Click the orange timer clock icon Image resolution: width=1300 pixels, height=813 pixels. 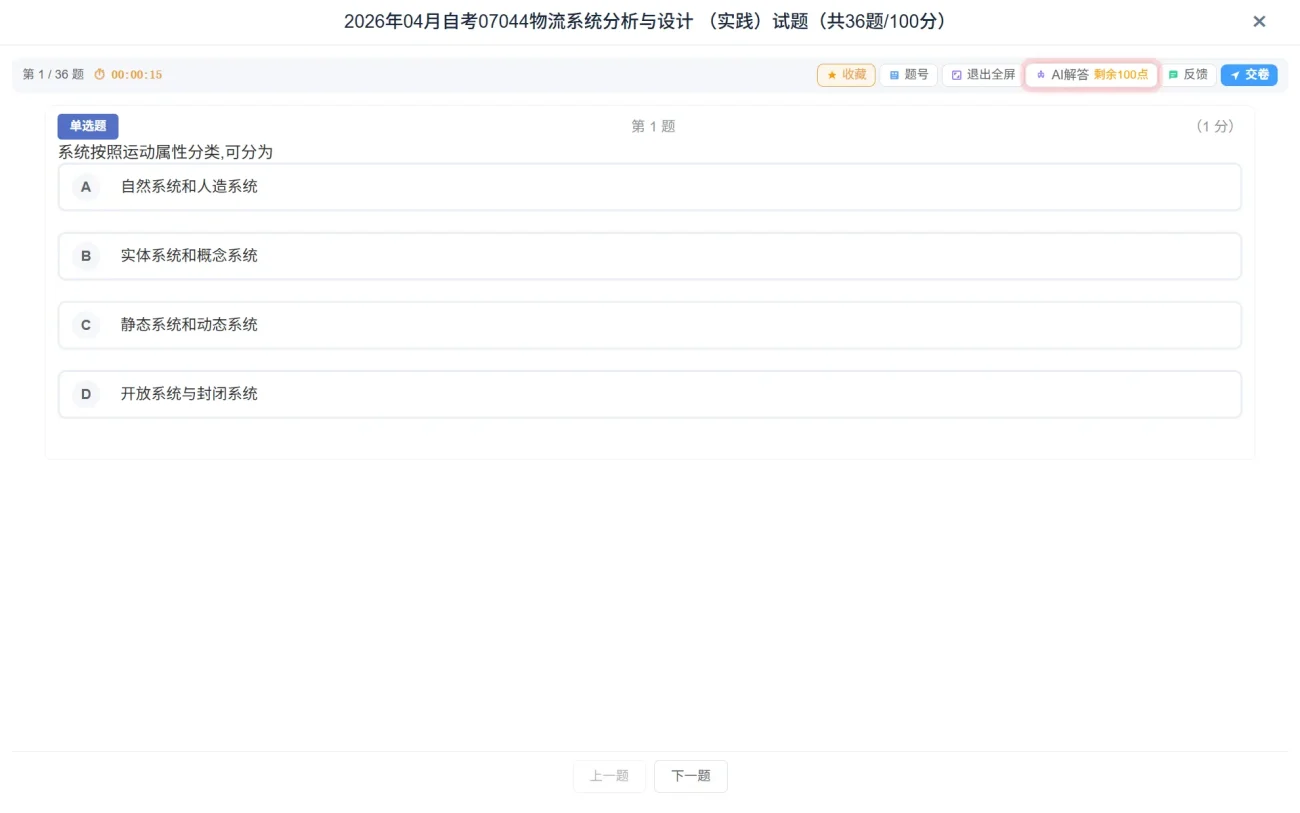point(99,75)
